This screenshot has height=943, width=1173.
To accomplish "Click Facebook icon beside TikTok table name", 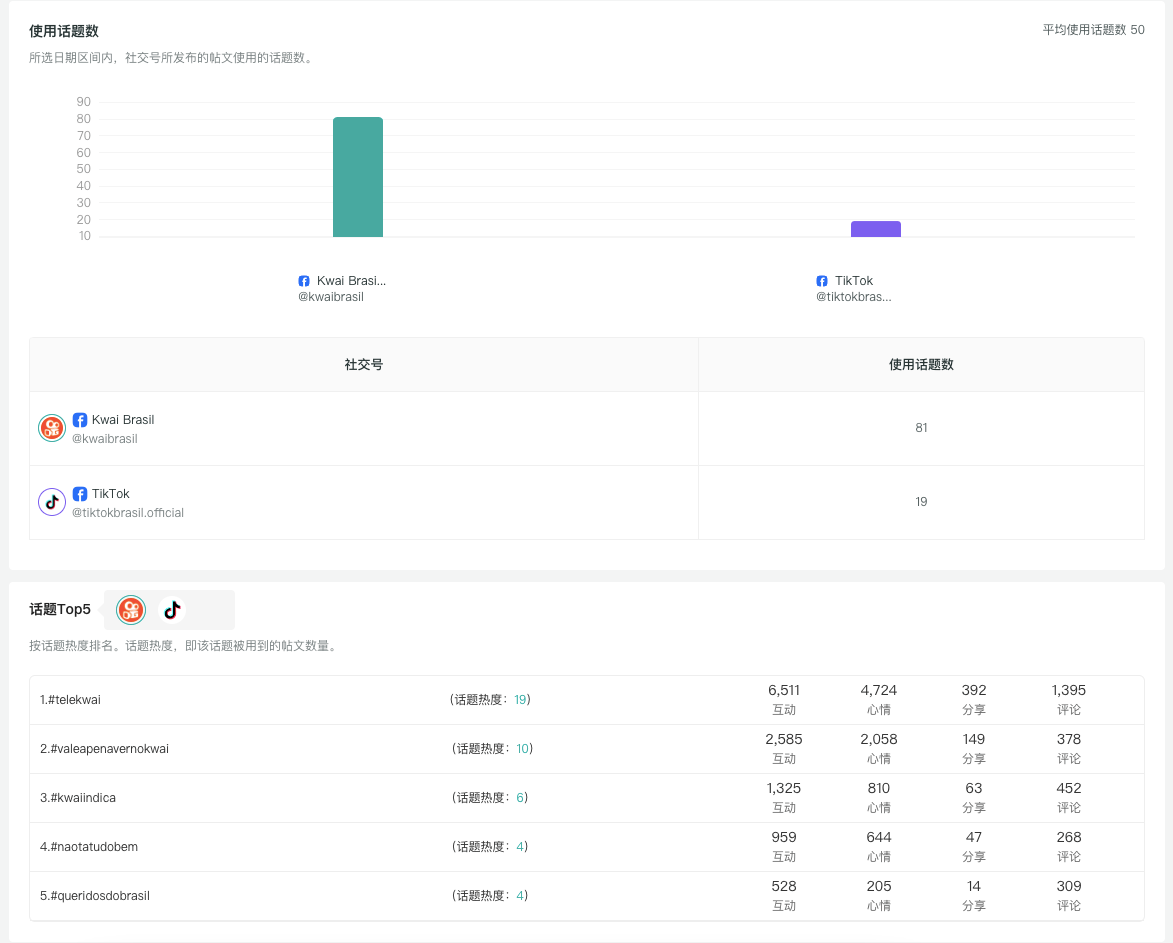I will (x=80, y=494).
